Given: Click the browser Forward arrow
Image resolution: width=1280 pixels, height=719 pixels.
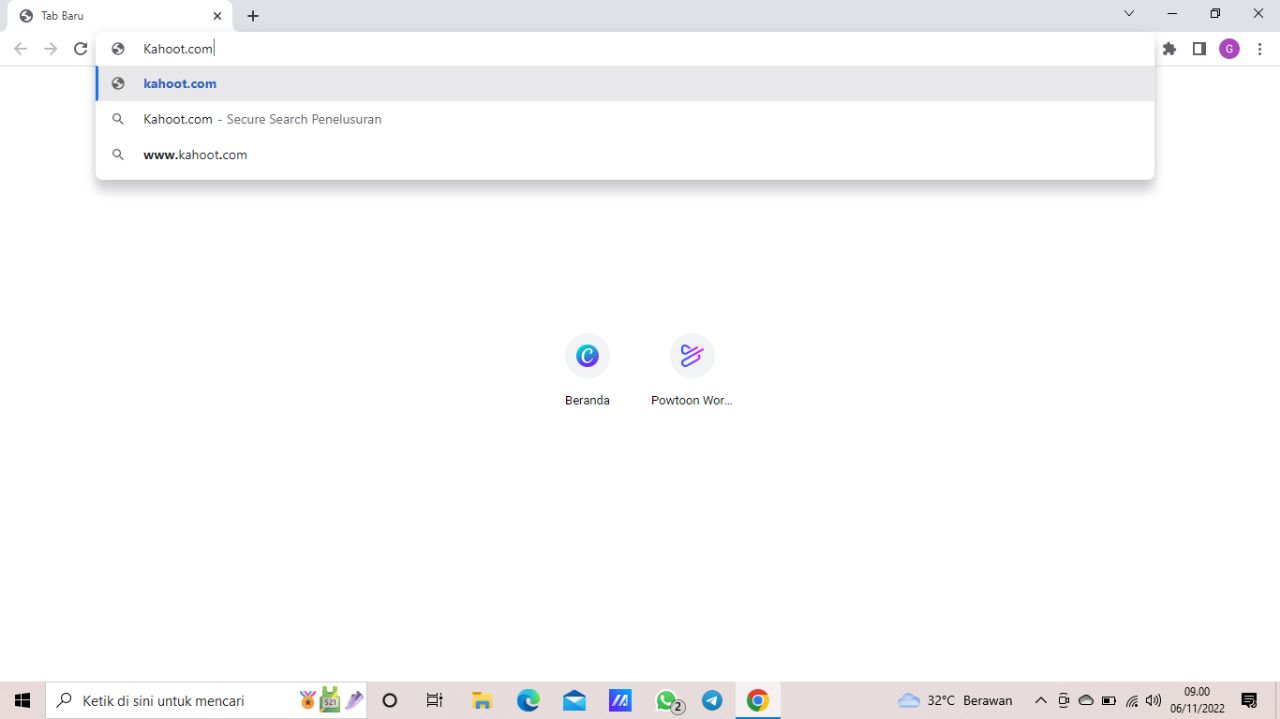Looking at the screenshot, I should tap(50, 49).
